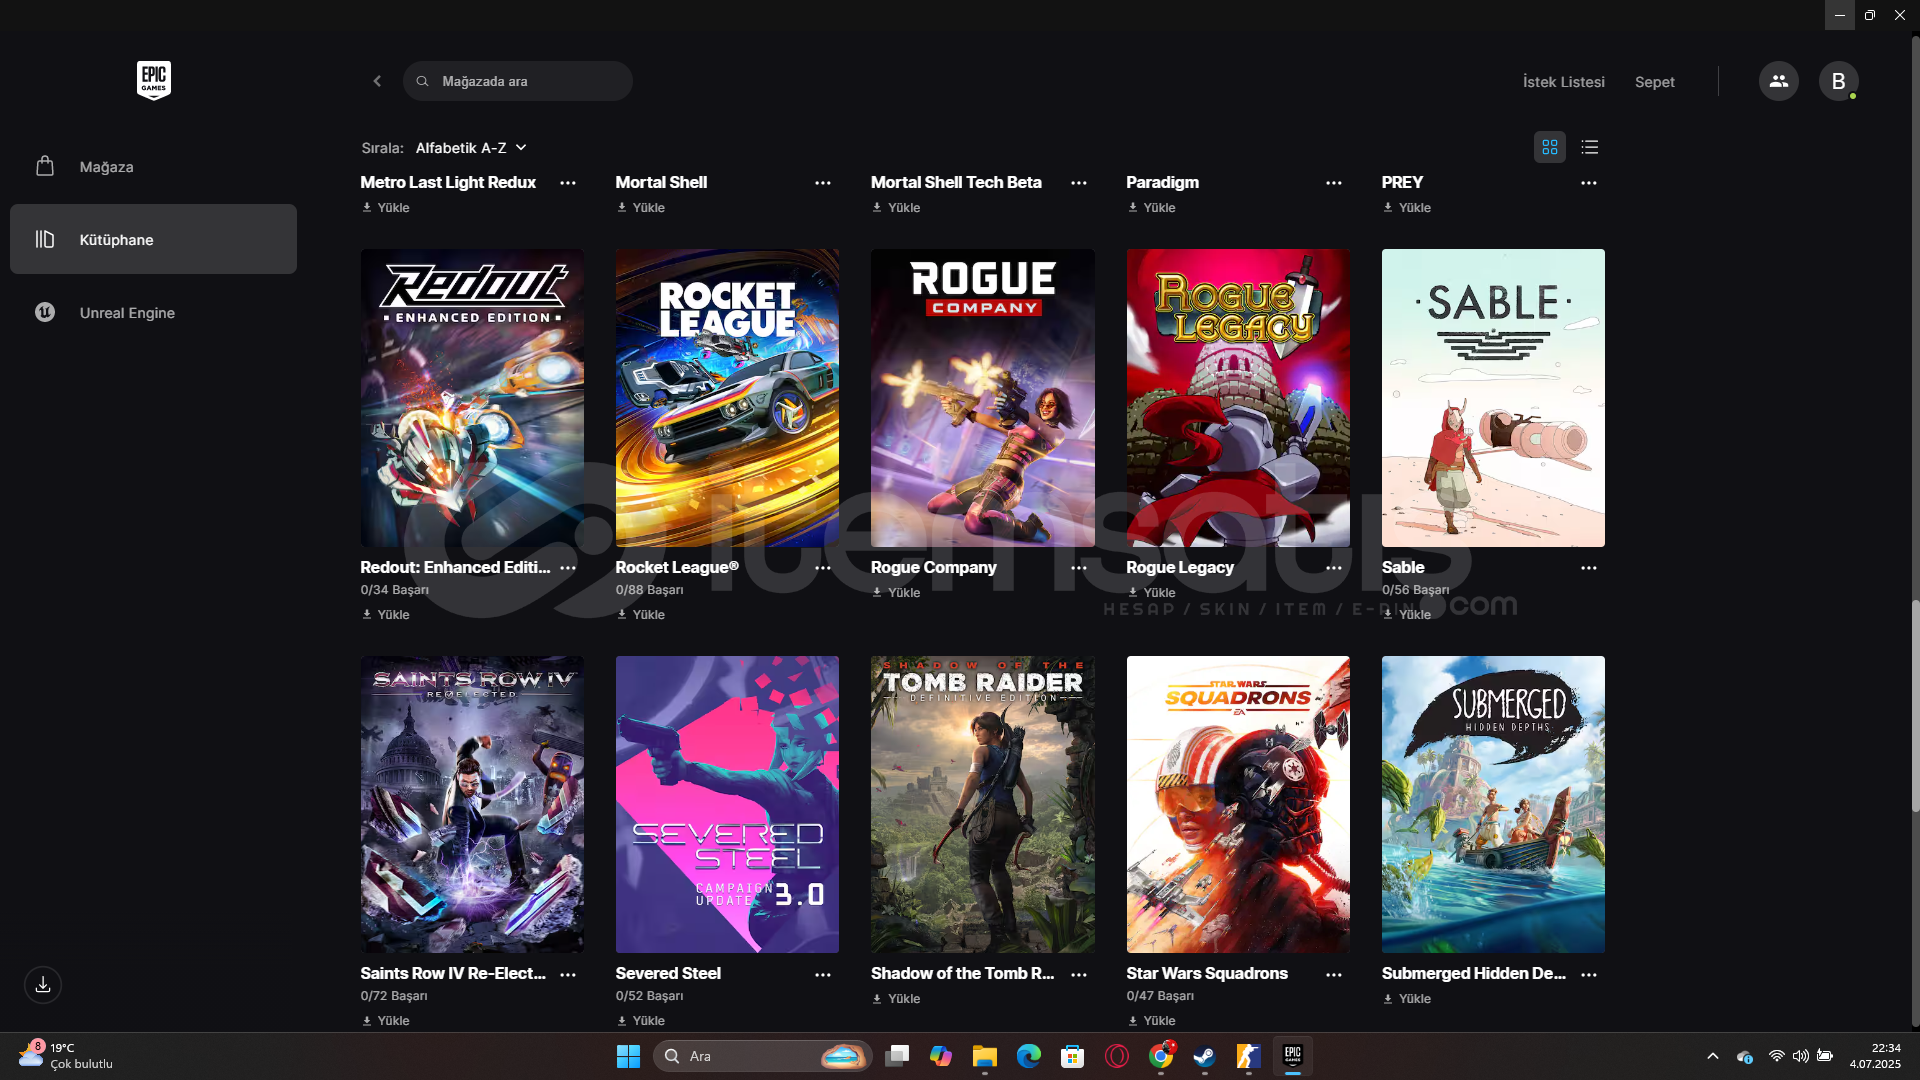Open the downloads icon in the sidebar
The height and width of the screenshot is (1080, 1920).
pyautogui.click(x=43, y=985)
